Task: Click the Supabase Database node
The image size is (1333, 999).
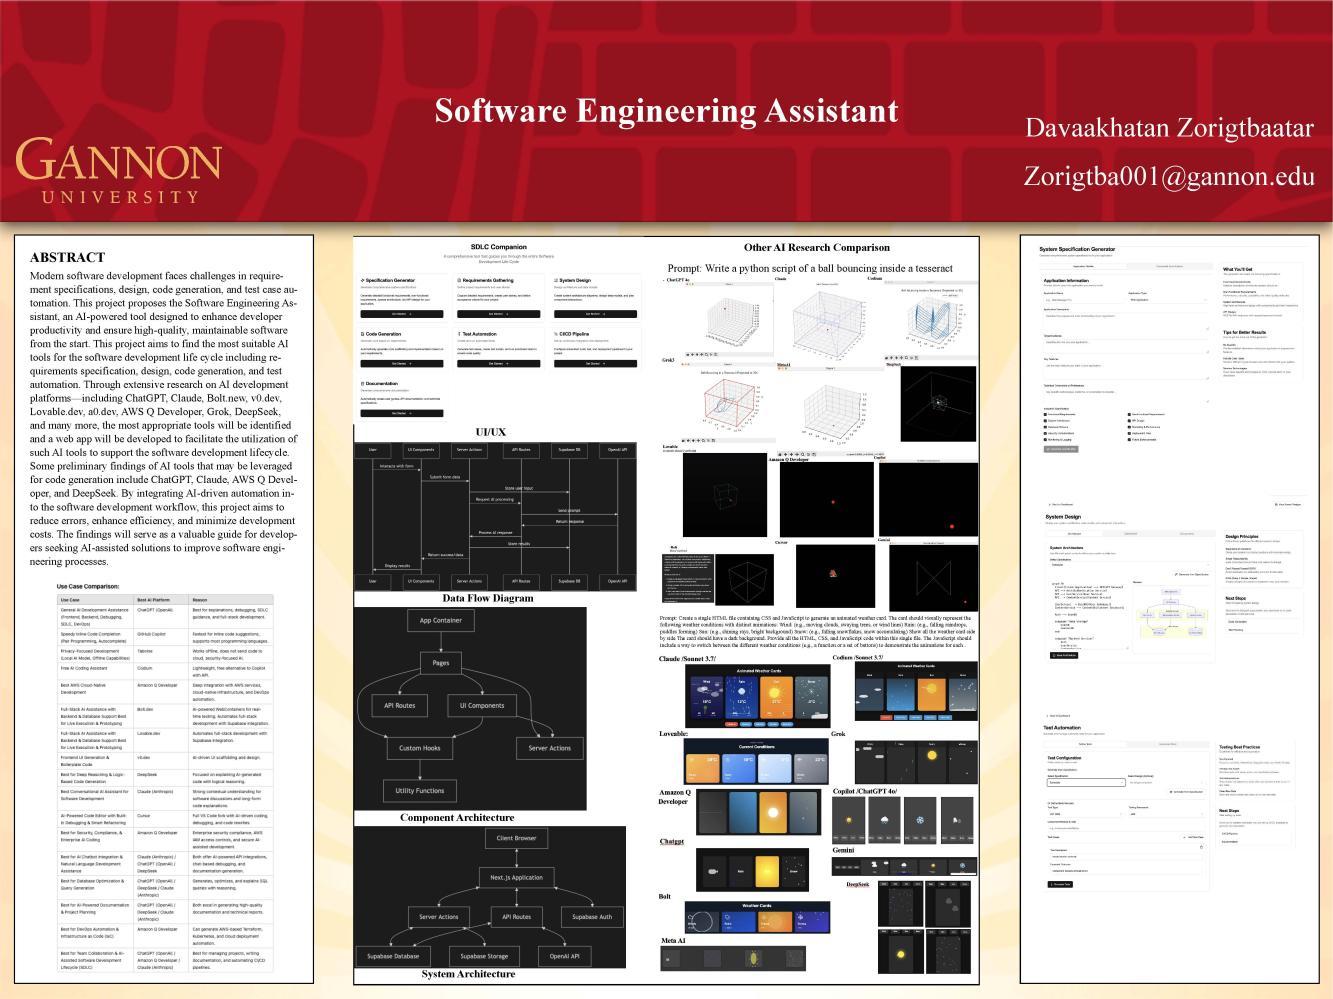Action: 393,956
